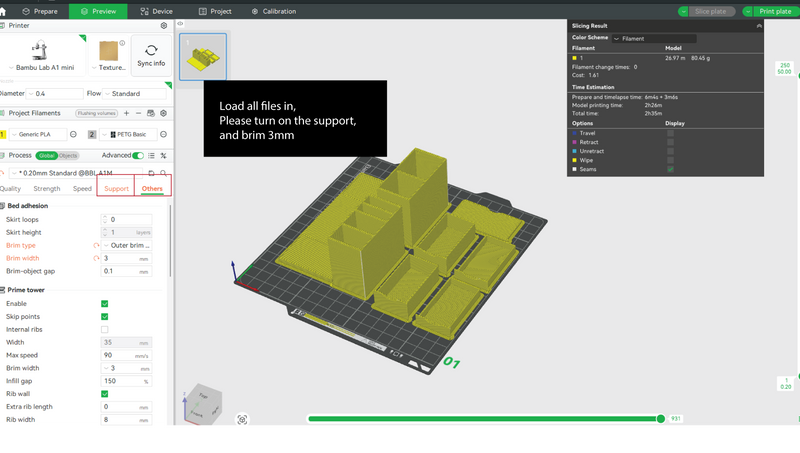Viewport: 800px width, 453px height.
Task: Open Others settings tab
Action: point(152,189)
